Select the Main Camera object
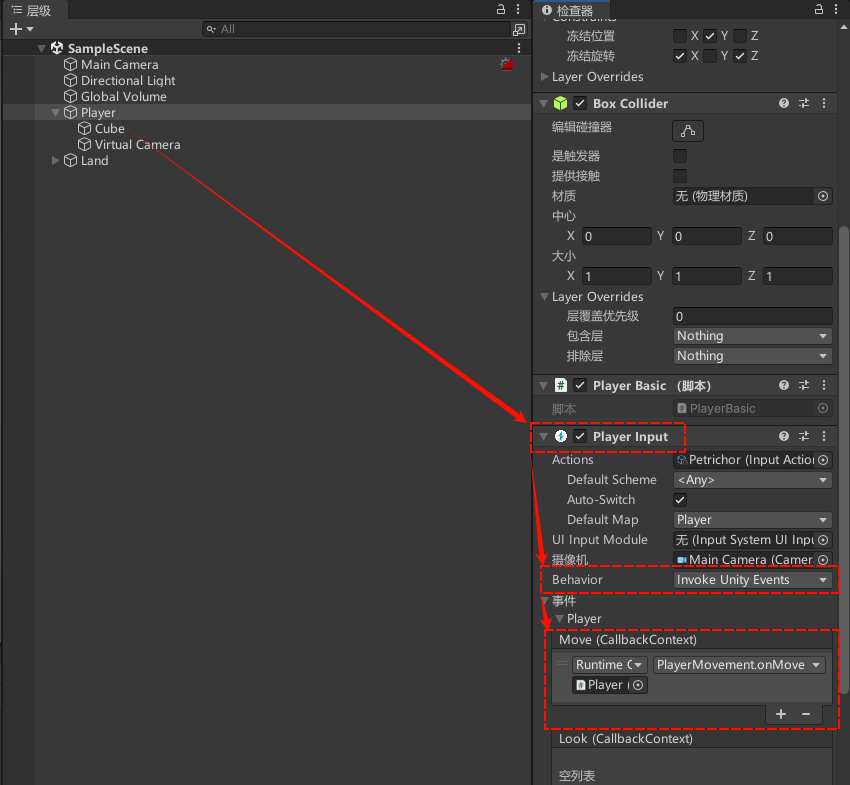This screenshot has height=785, width=850. click(119, 65)
